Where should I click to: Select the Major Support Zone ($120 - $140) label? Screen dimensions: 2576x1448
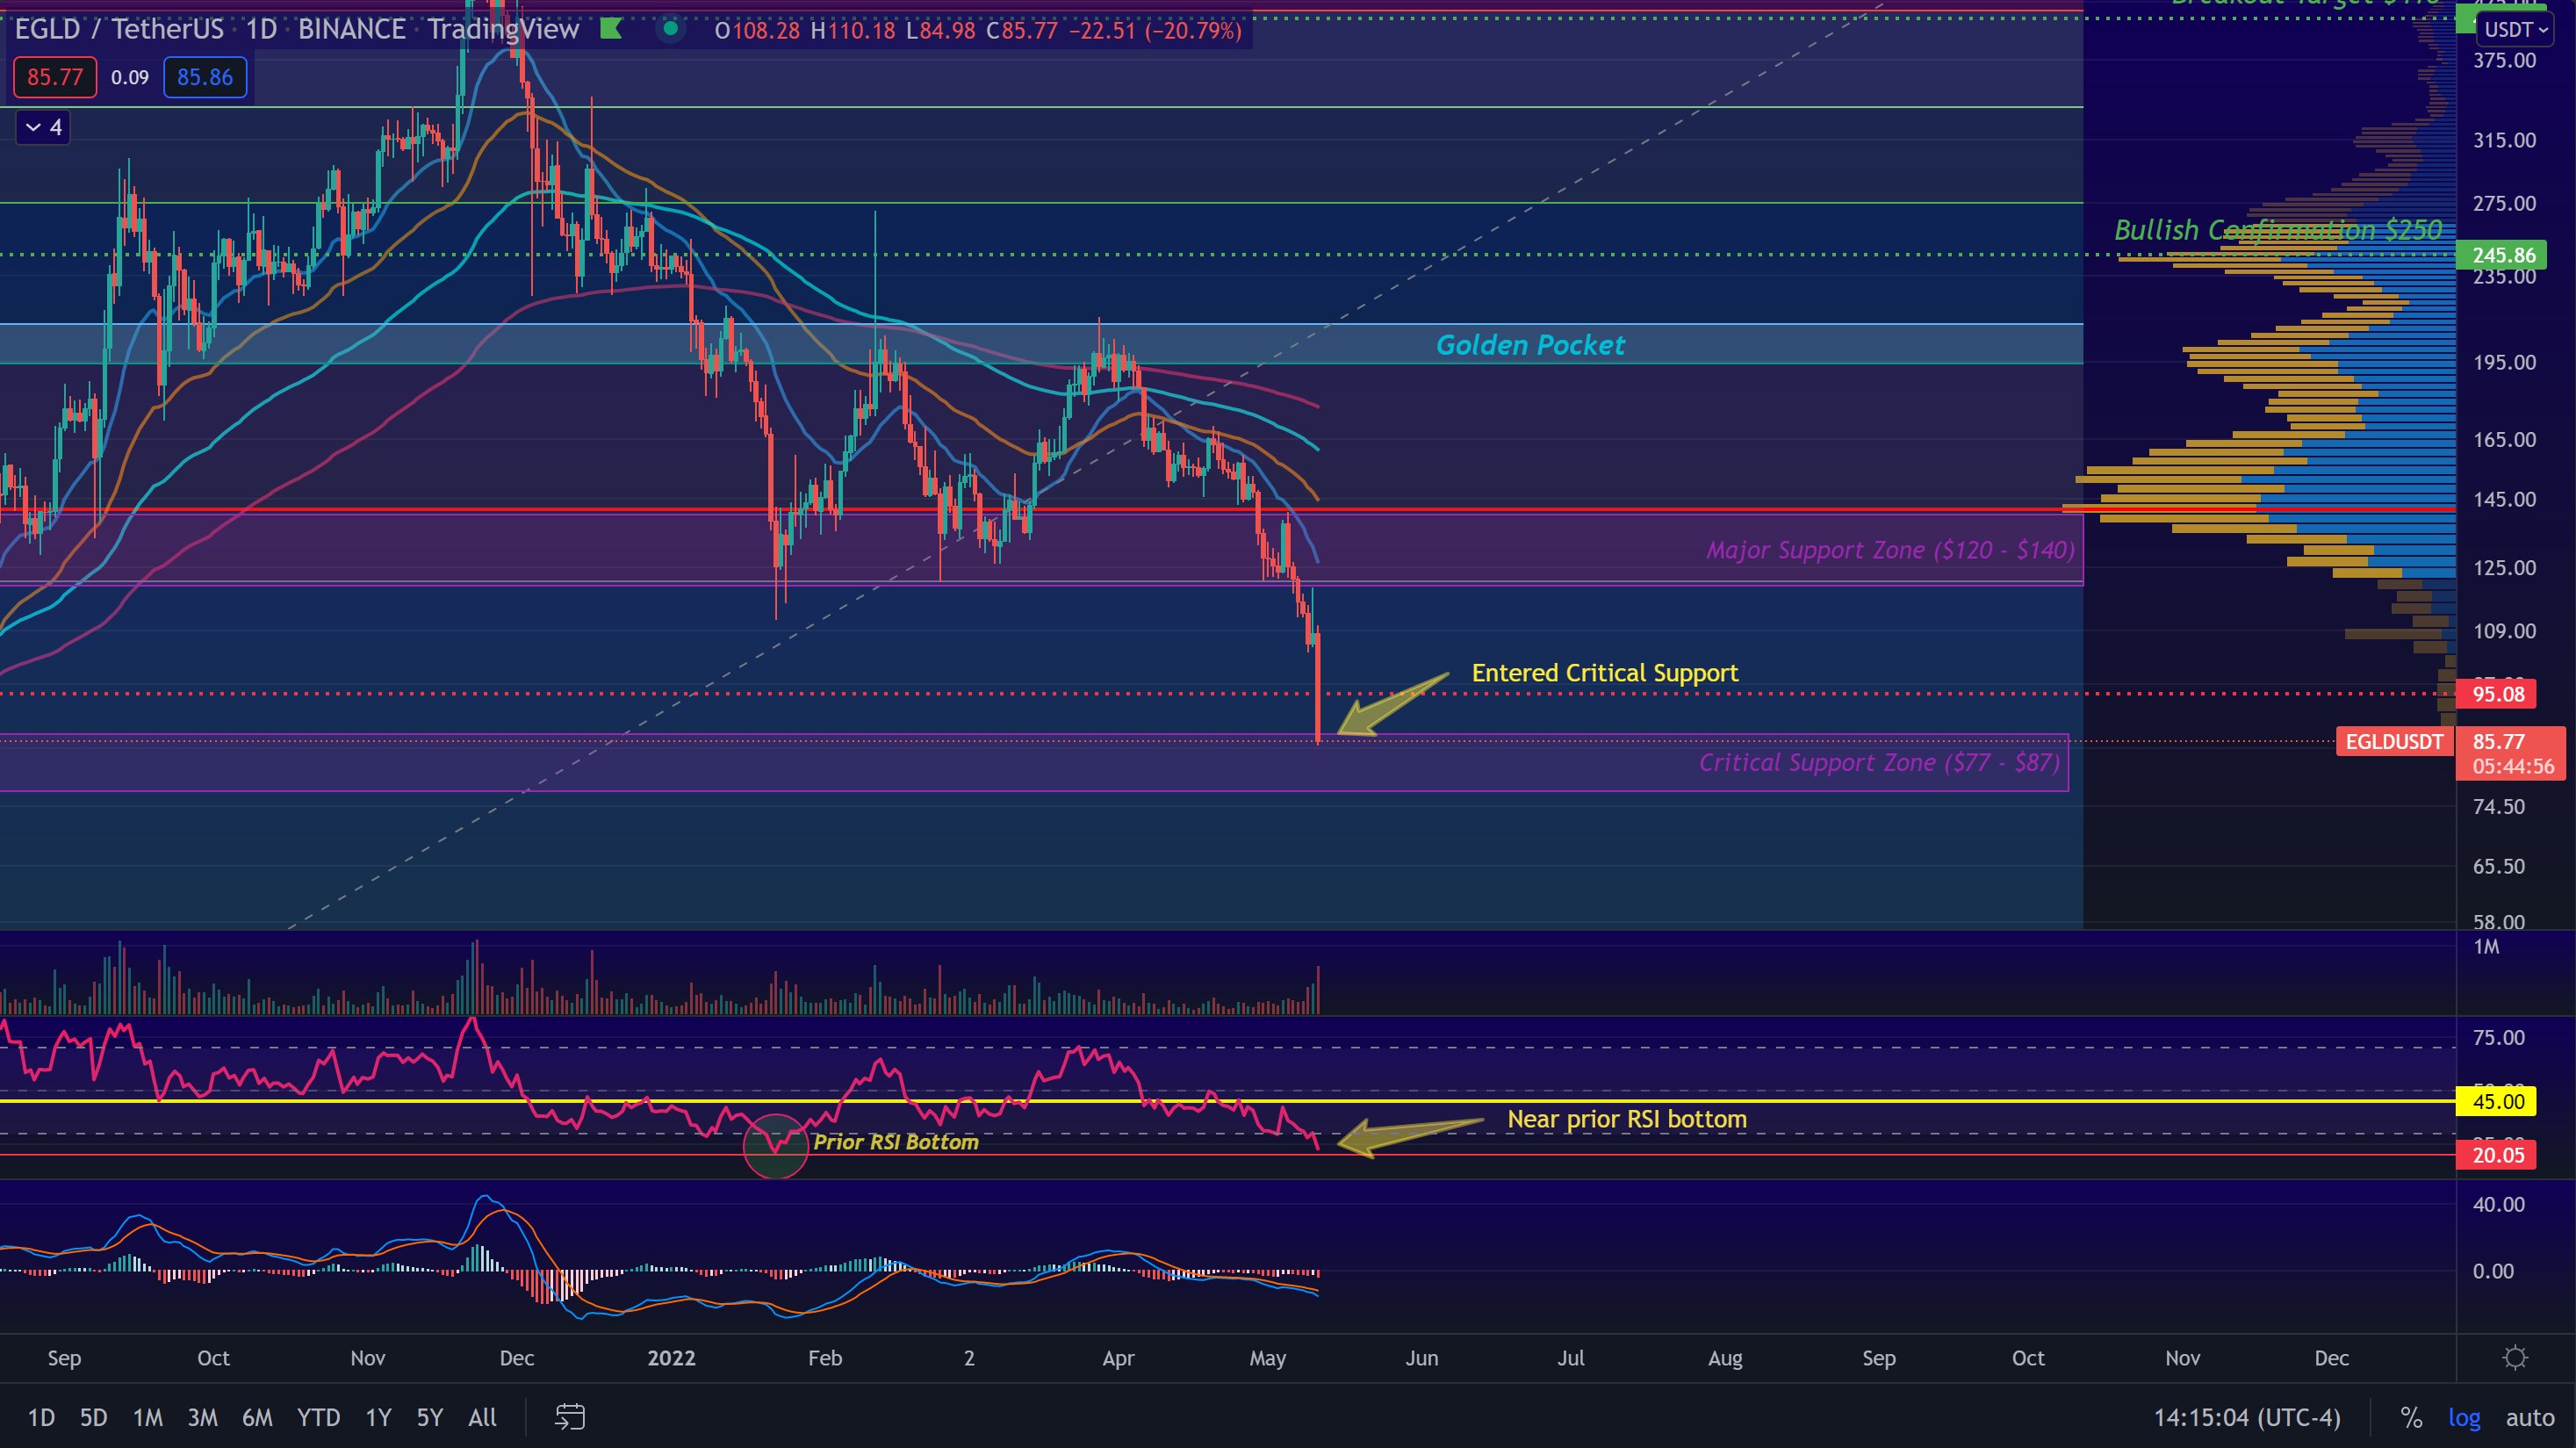(x=1890, y=550)
